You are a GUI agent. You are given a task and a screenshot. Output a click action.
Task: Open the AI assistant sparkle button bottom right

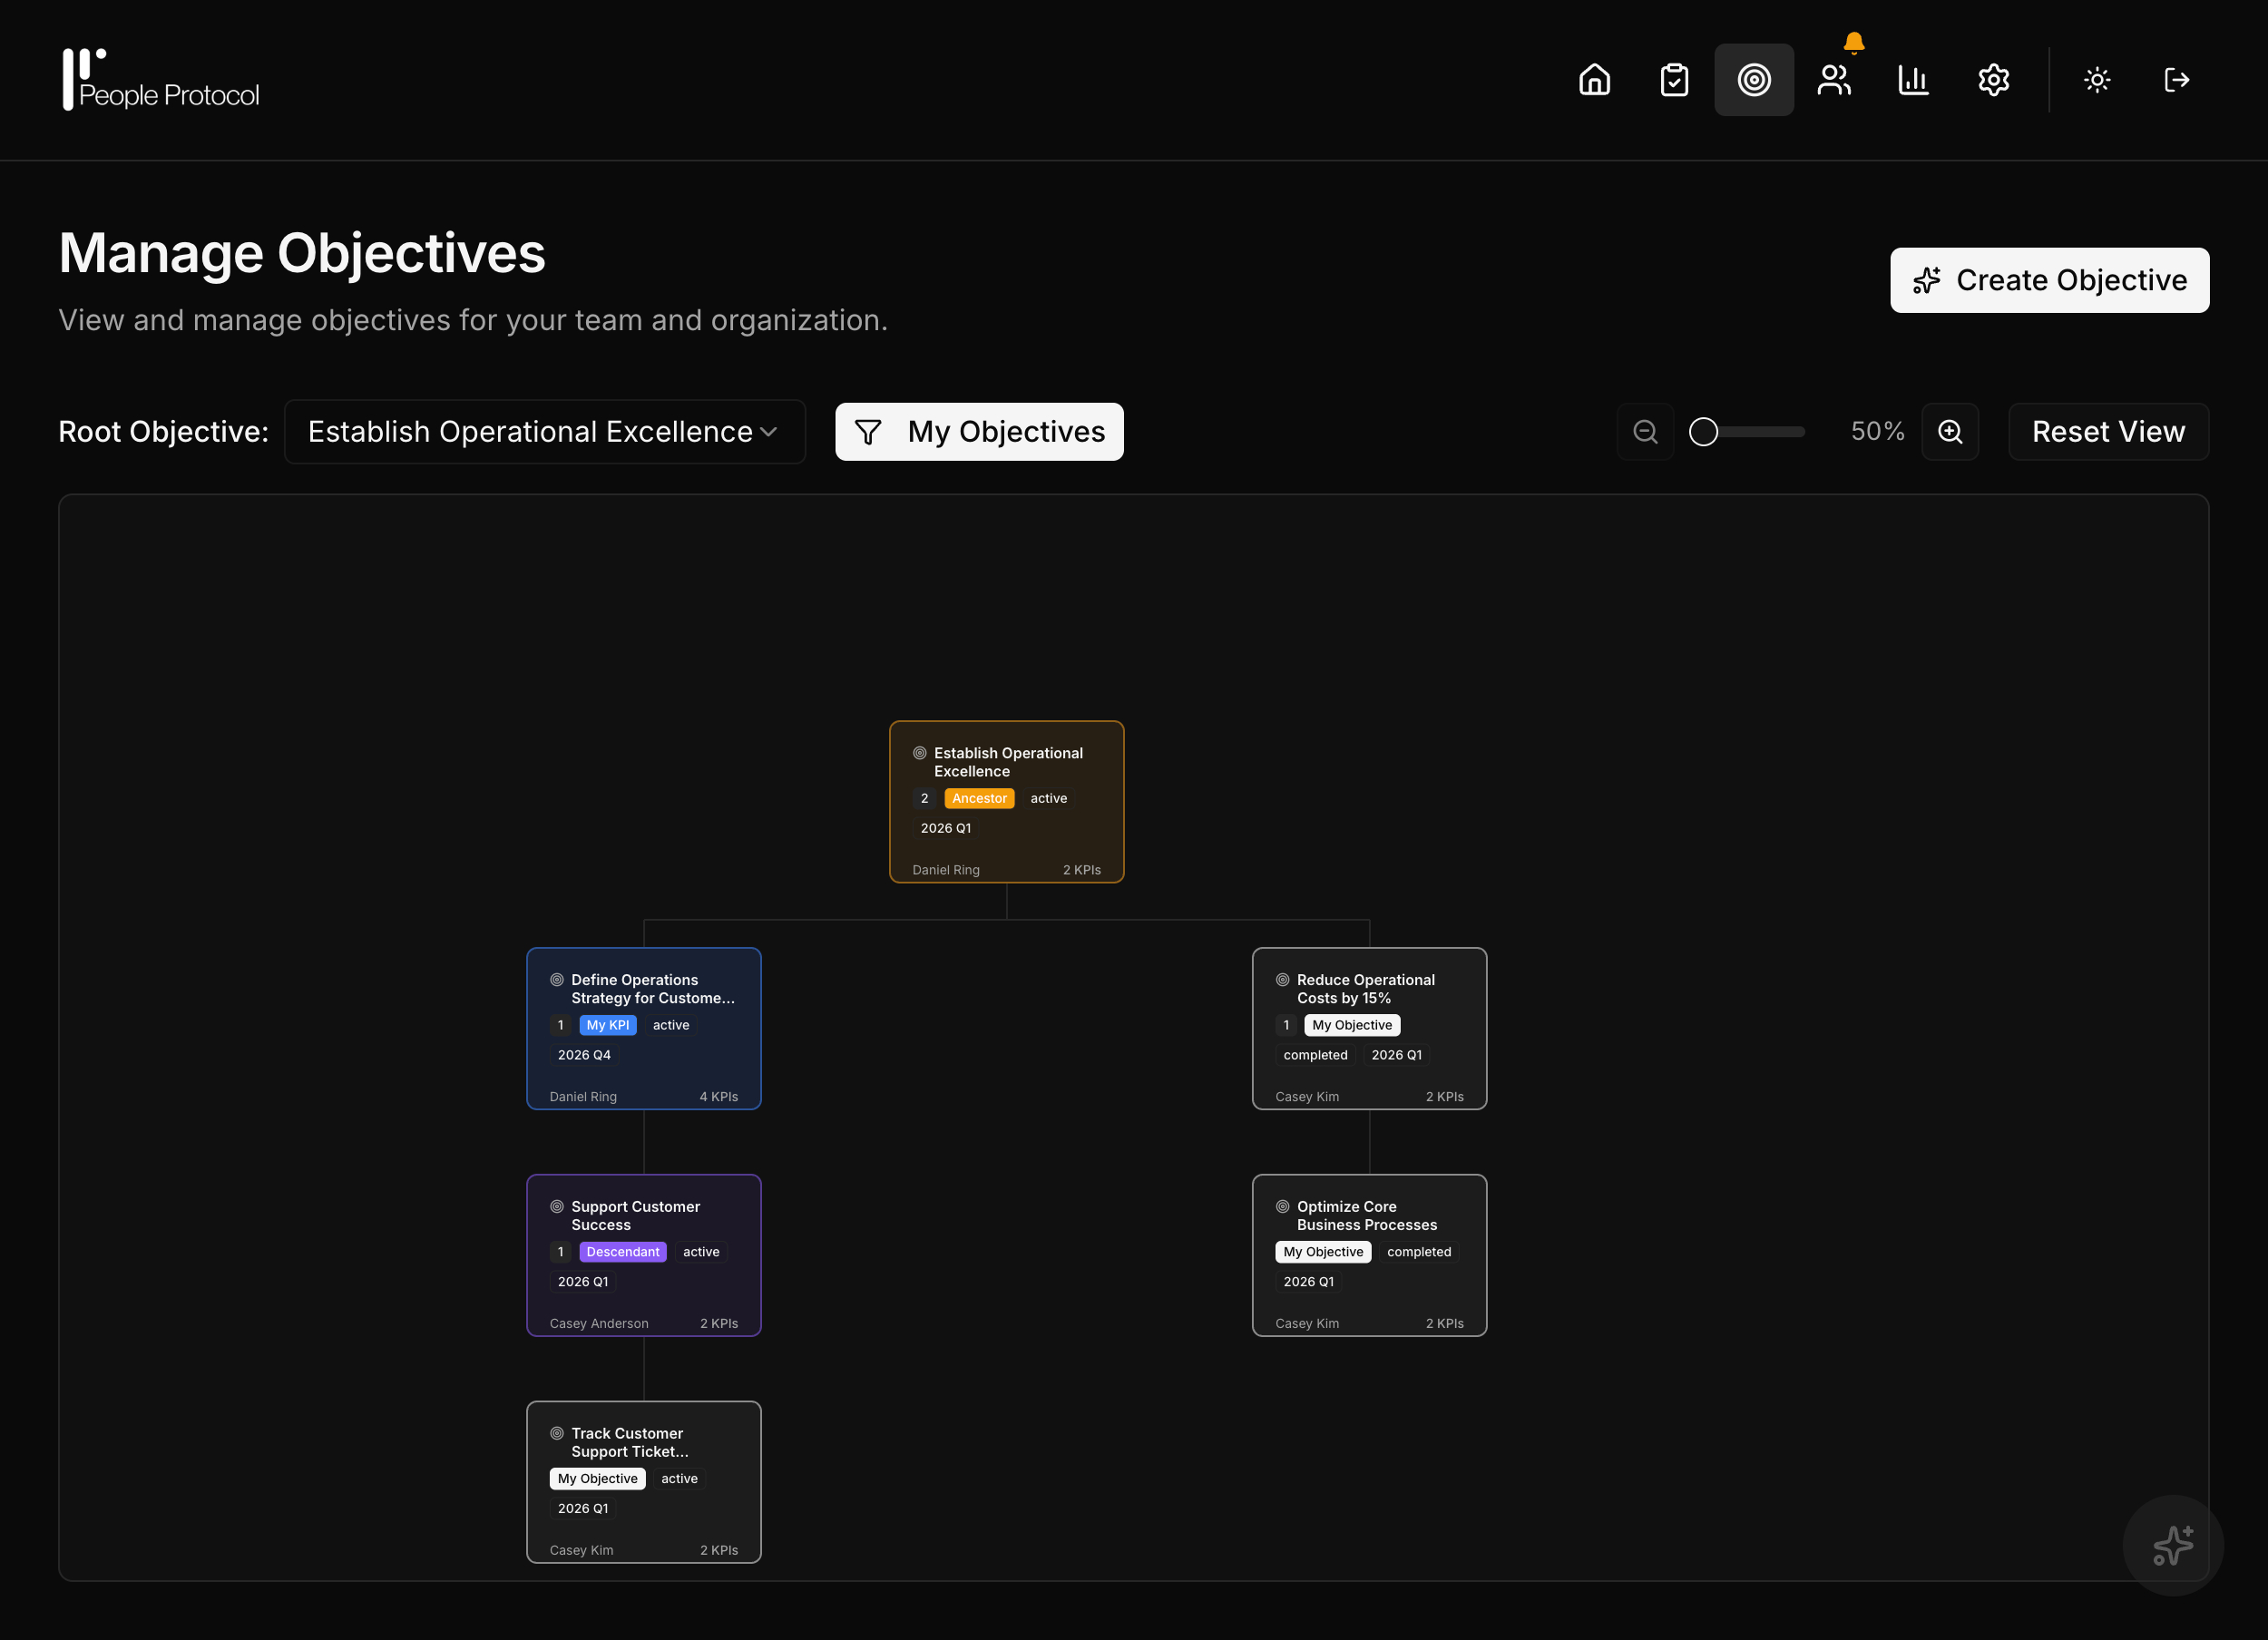[2172, 1545]
